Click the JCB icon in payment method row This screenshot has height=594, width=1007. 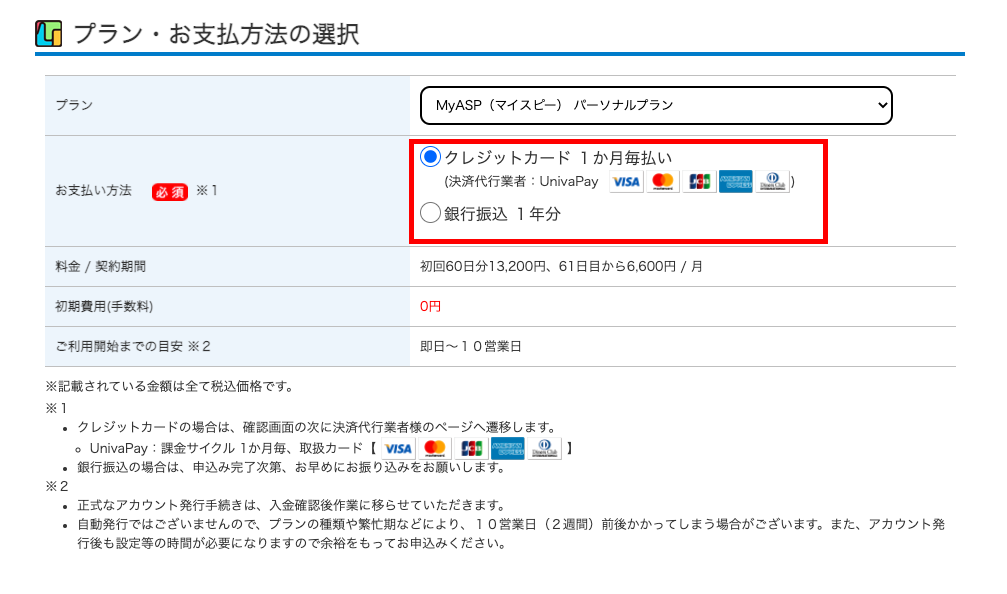click(x=699, y=182)
